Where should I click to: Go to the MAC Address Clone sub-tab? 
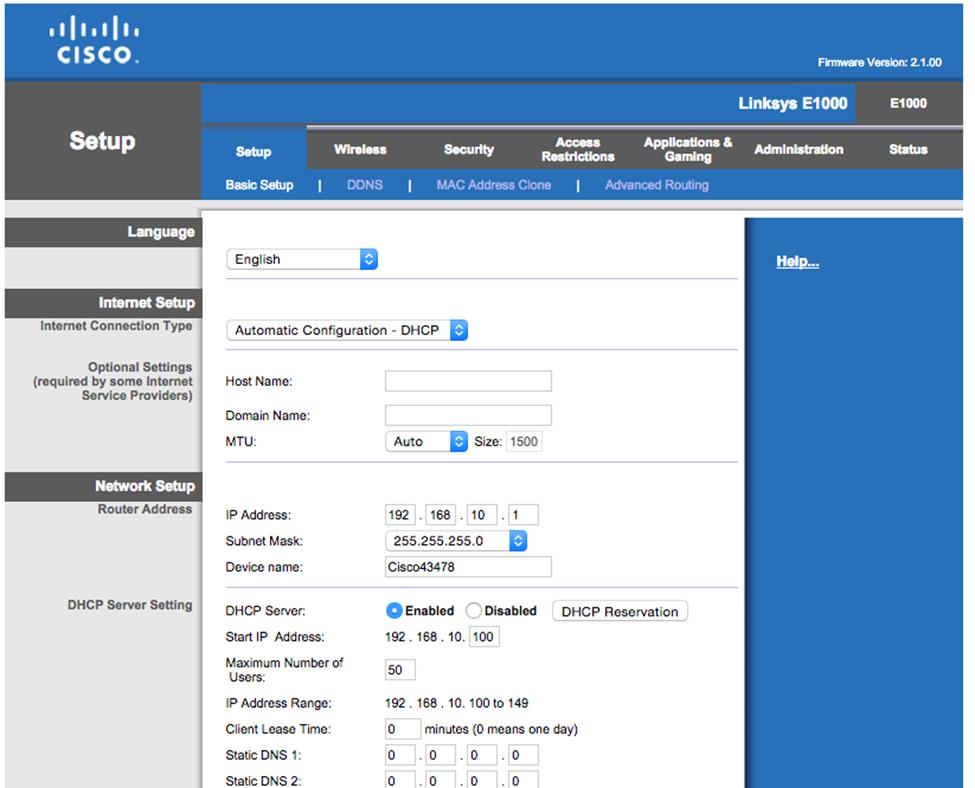(x=494, y=185)
